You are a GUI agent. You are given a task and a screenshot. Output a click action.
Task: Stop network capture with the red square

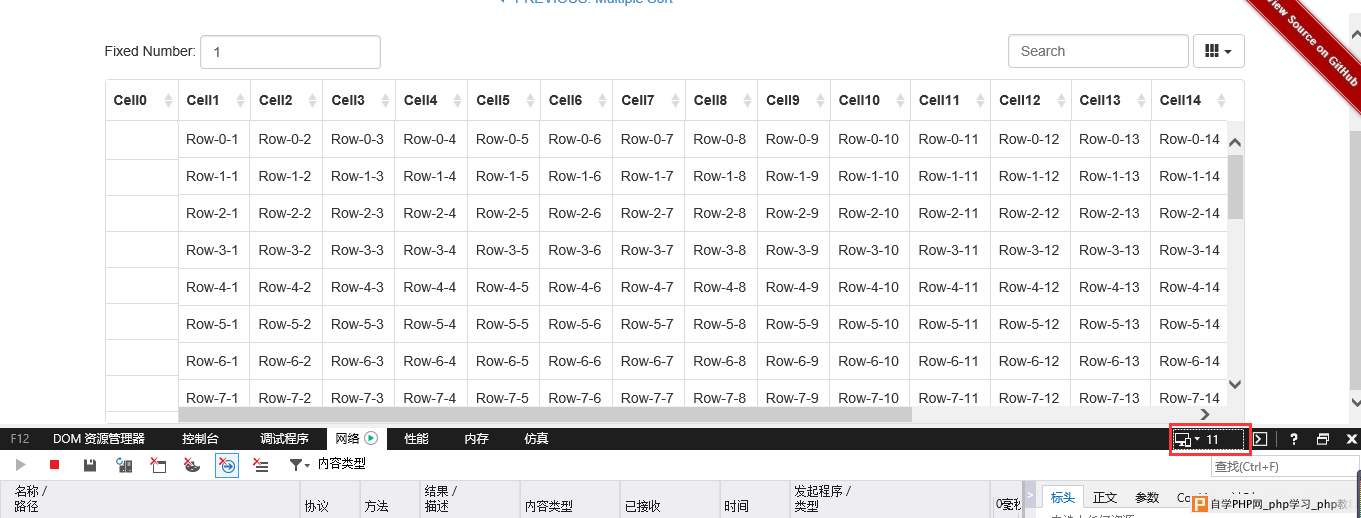point(55,465)
